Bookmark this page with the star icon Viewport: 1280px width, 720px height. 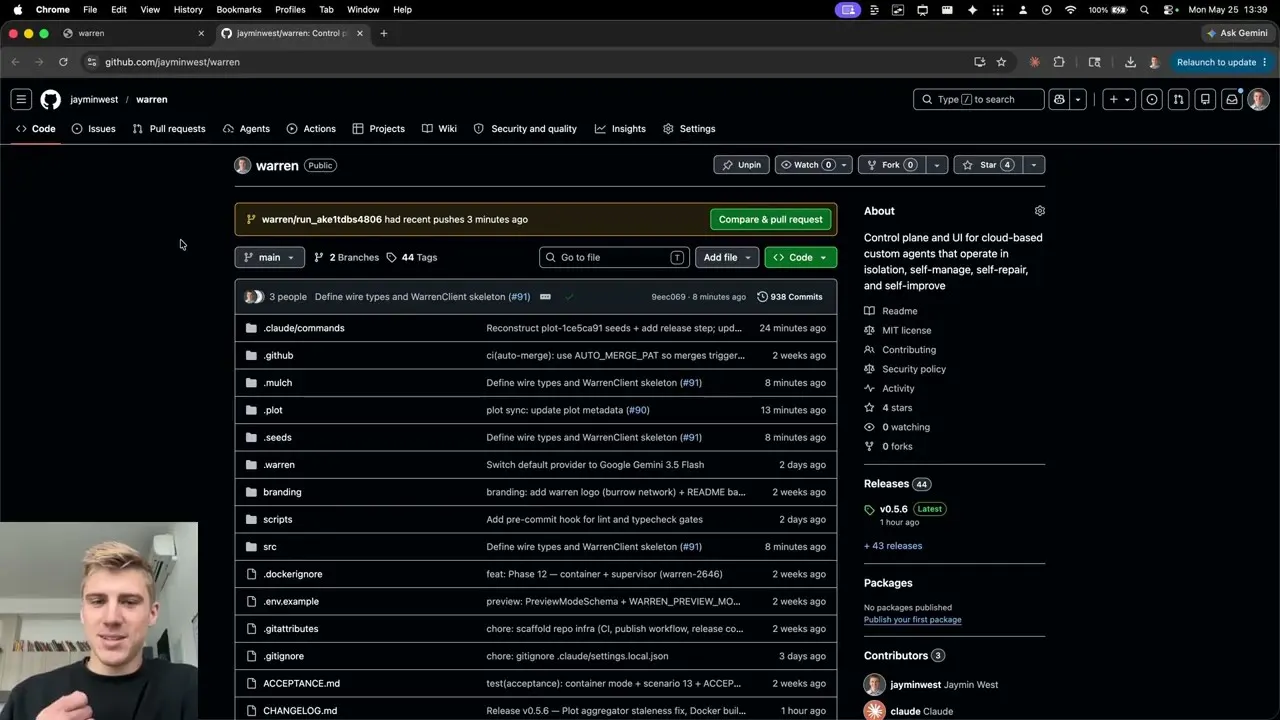(x=1001, y=62)
